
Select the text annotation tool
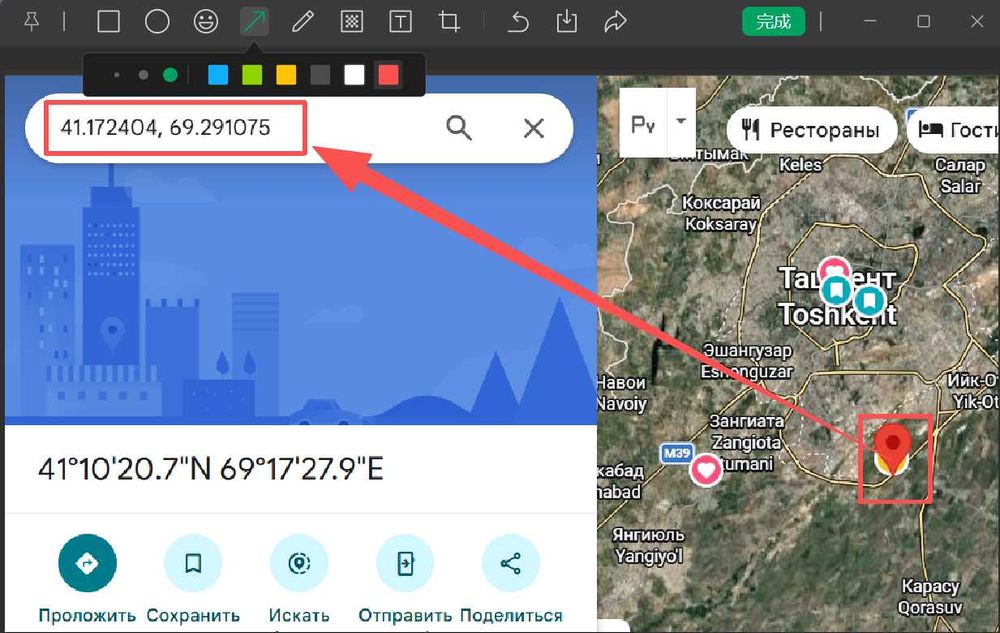(x=400, y=22)
